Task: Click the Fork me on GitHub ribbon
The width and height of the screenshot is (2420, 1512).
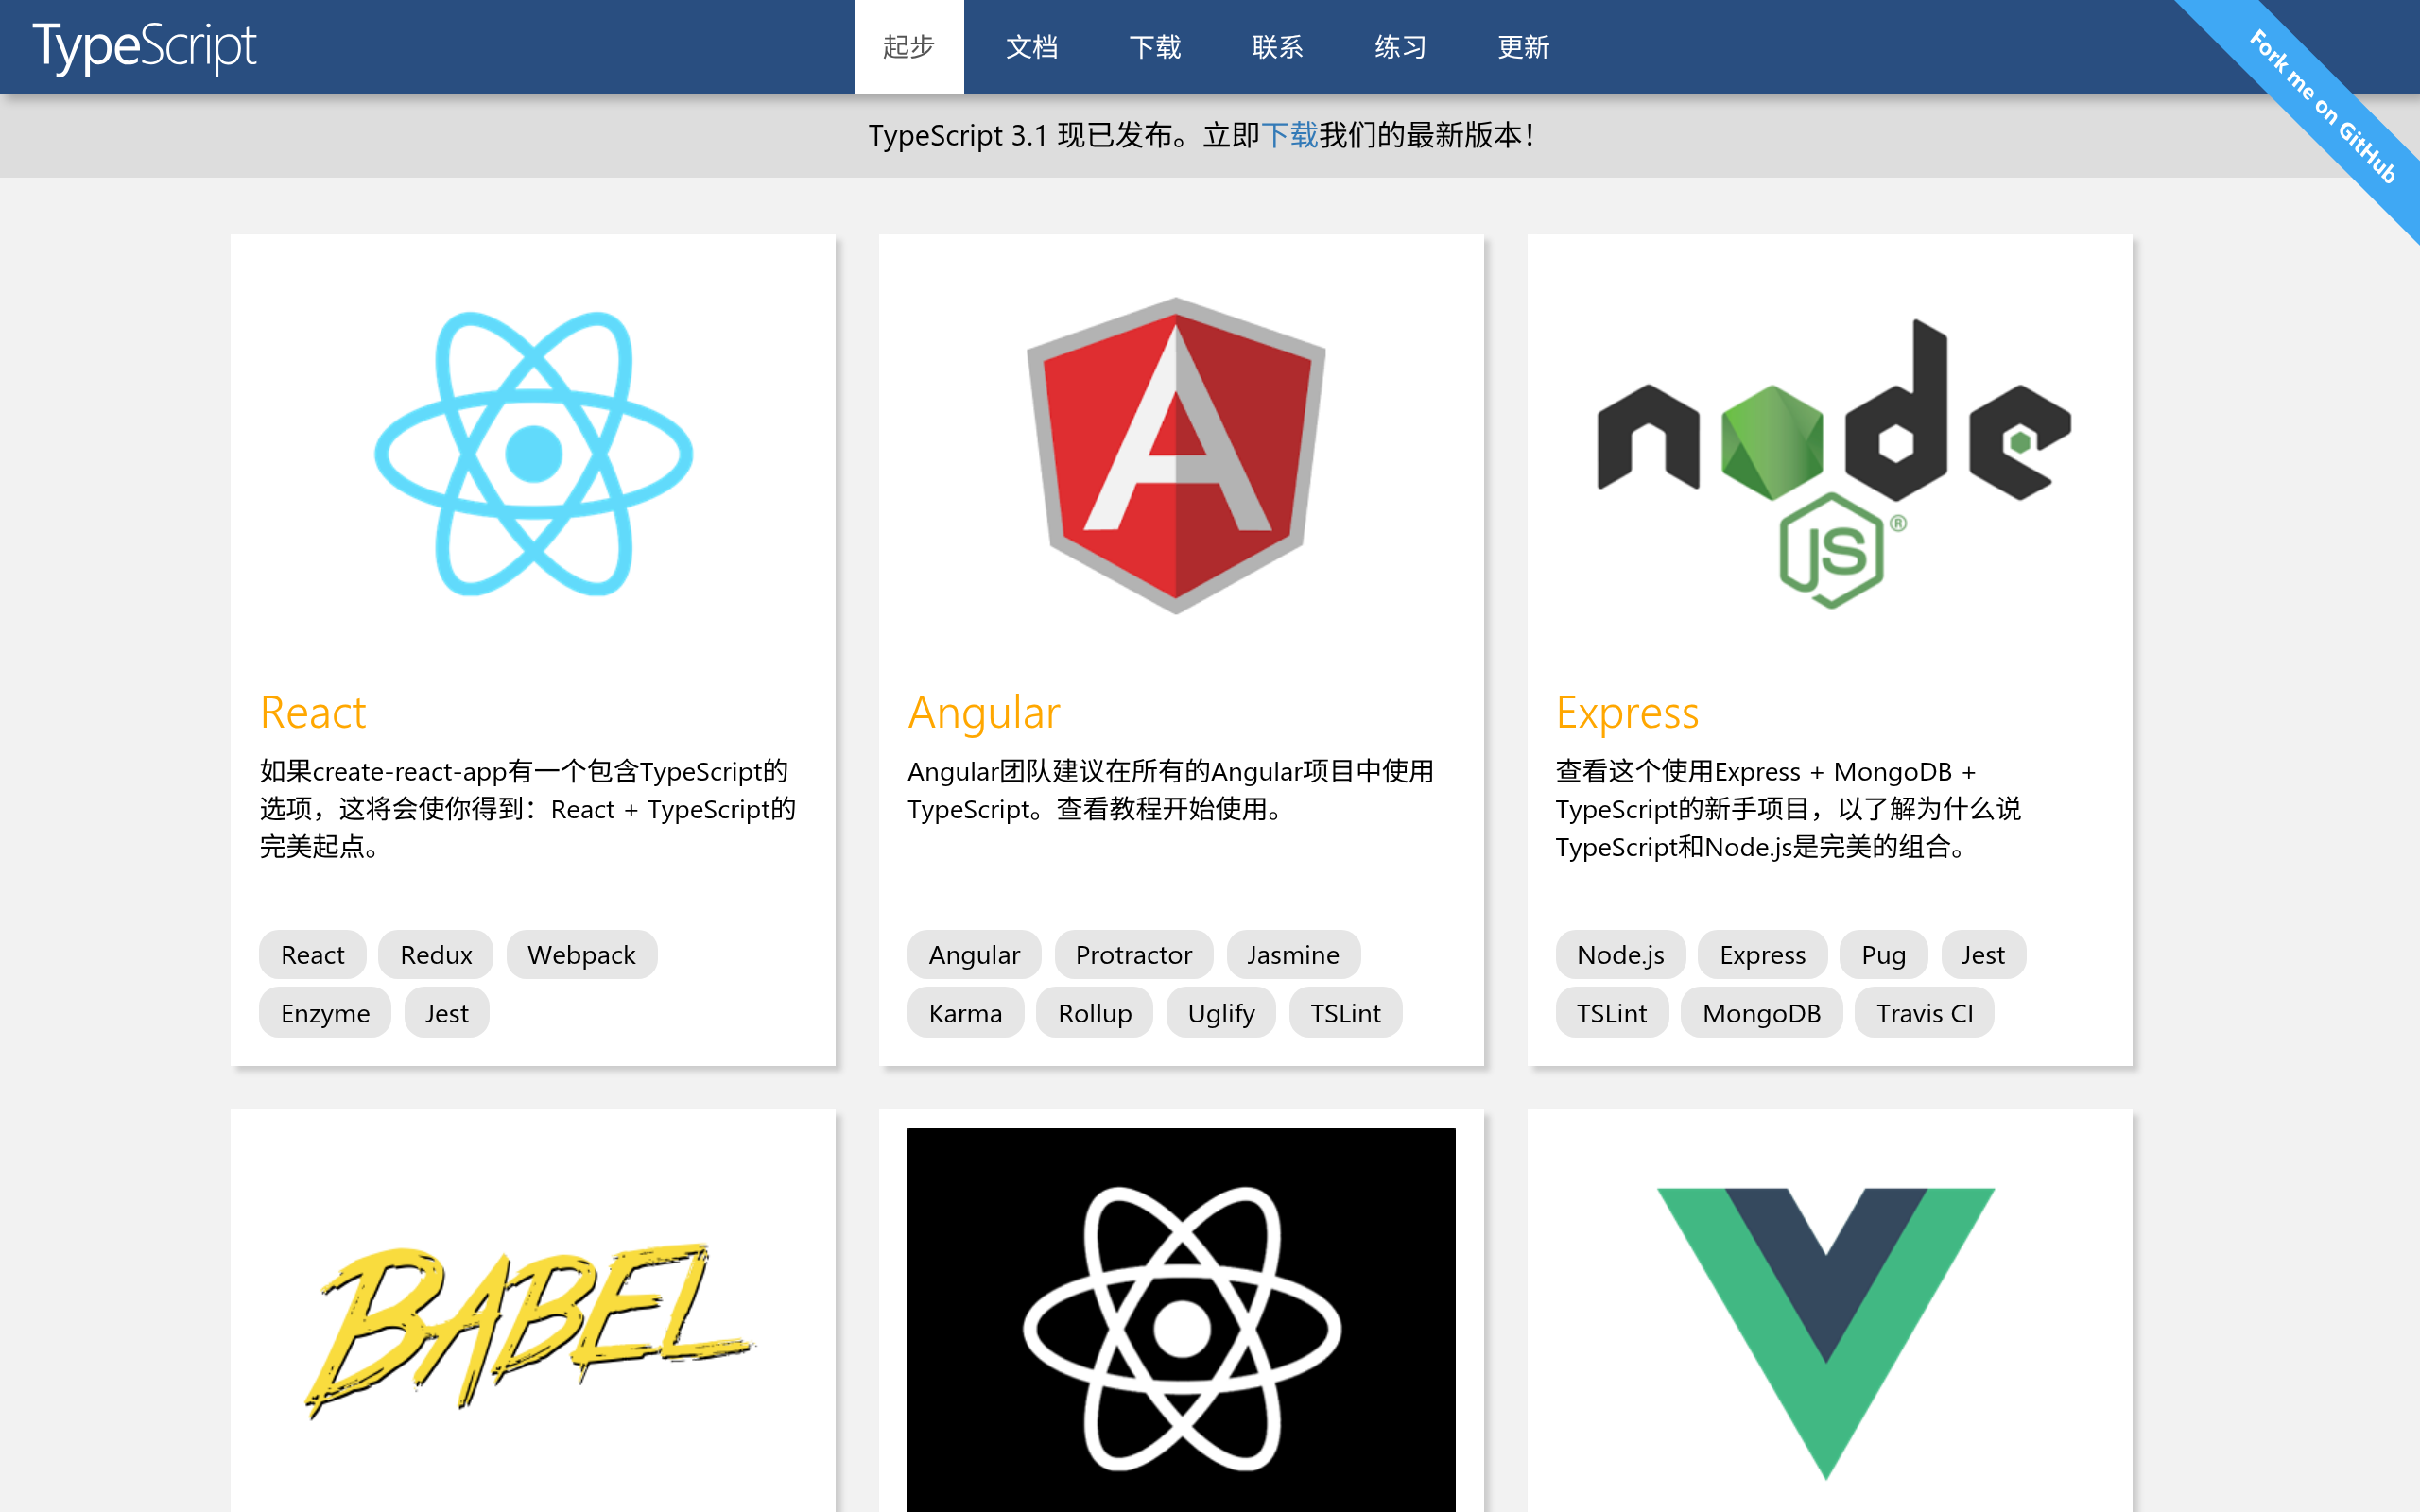Action: pyautogui.click(x=2322, y=106)
